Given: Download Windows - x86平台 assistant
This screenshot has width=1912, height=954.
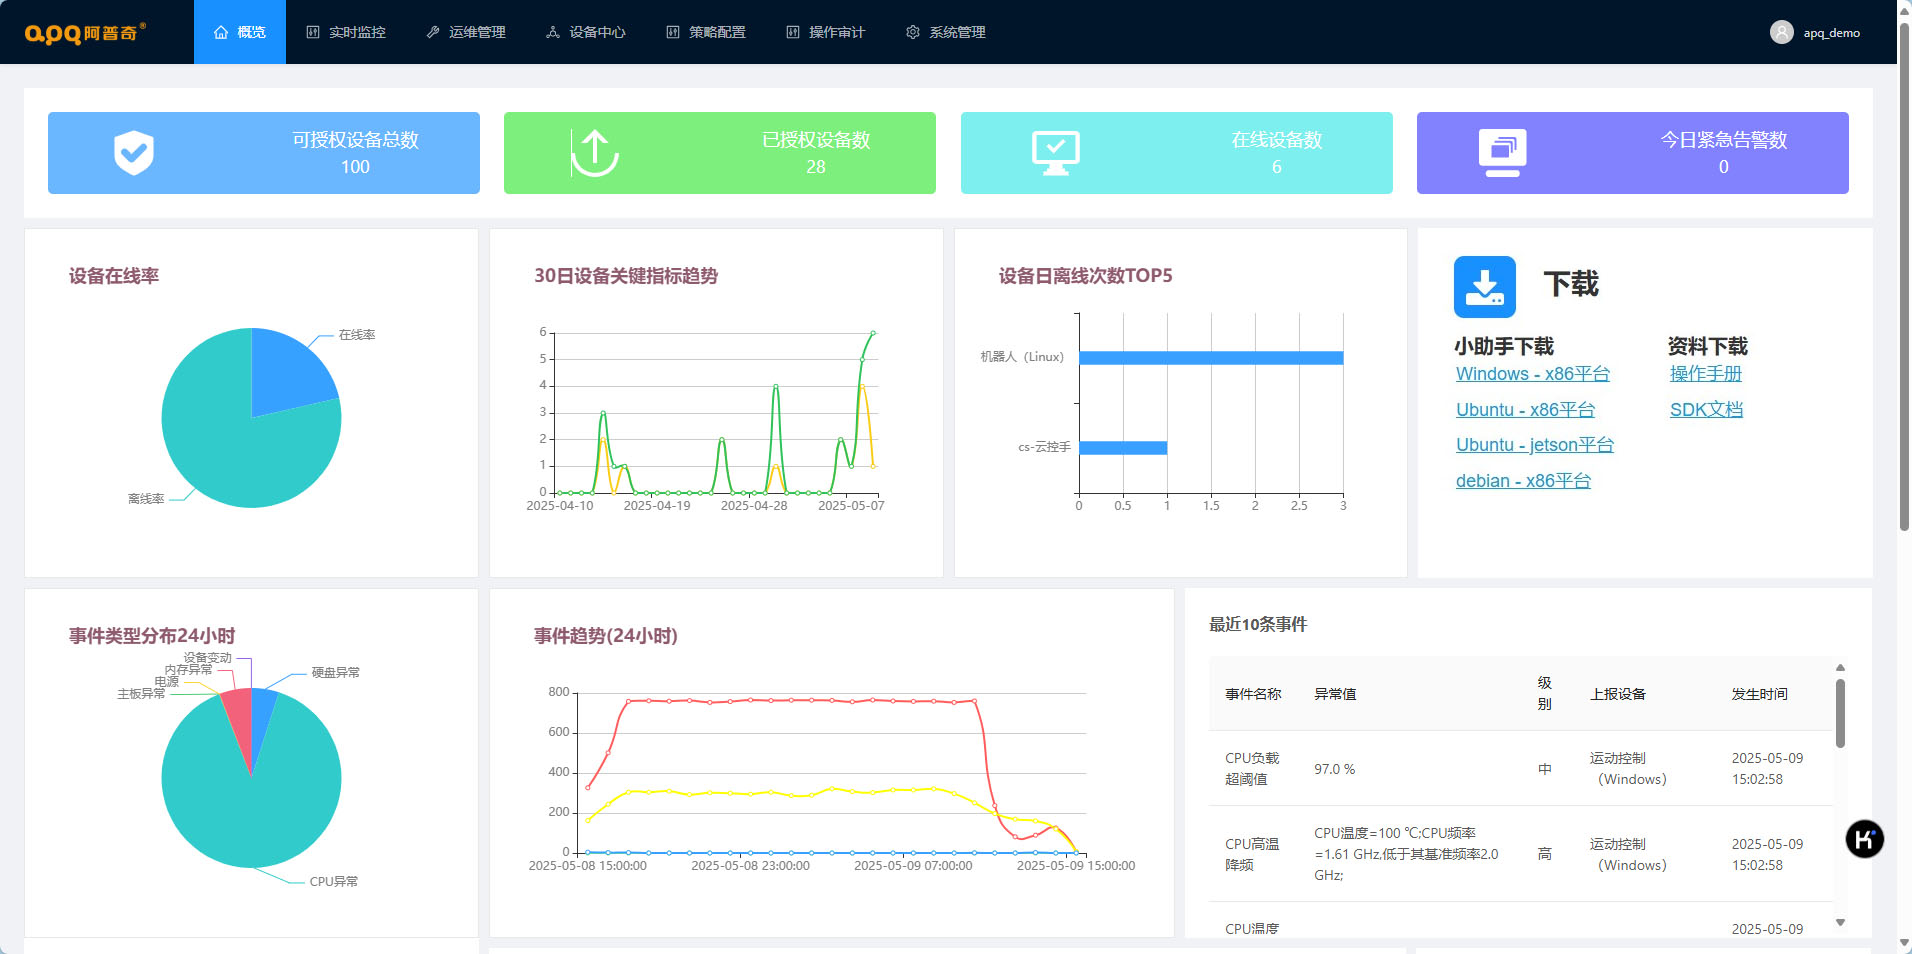Looking at the screenshot, I should click(1532, 374).
